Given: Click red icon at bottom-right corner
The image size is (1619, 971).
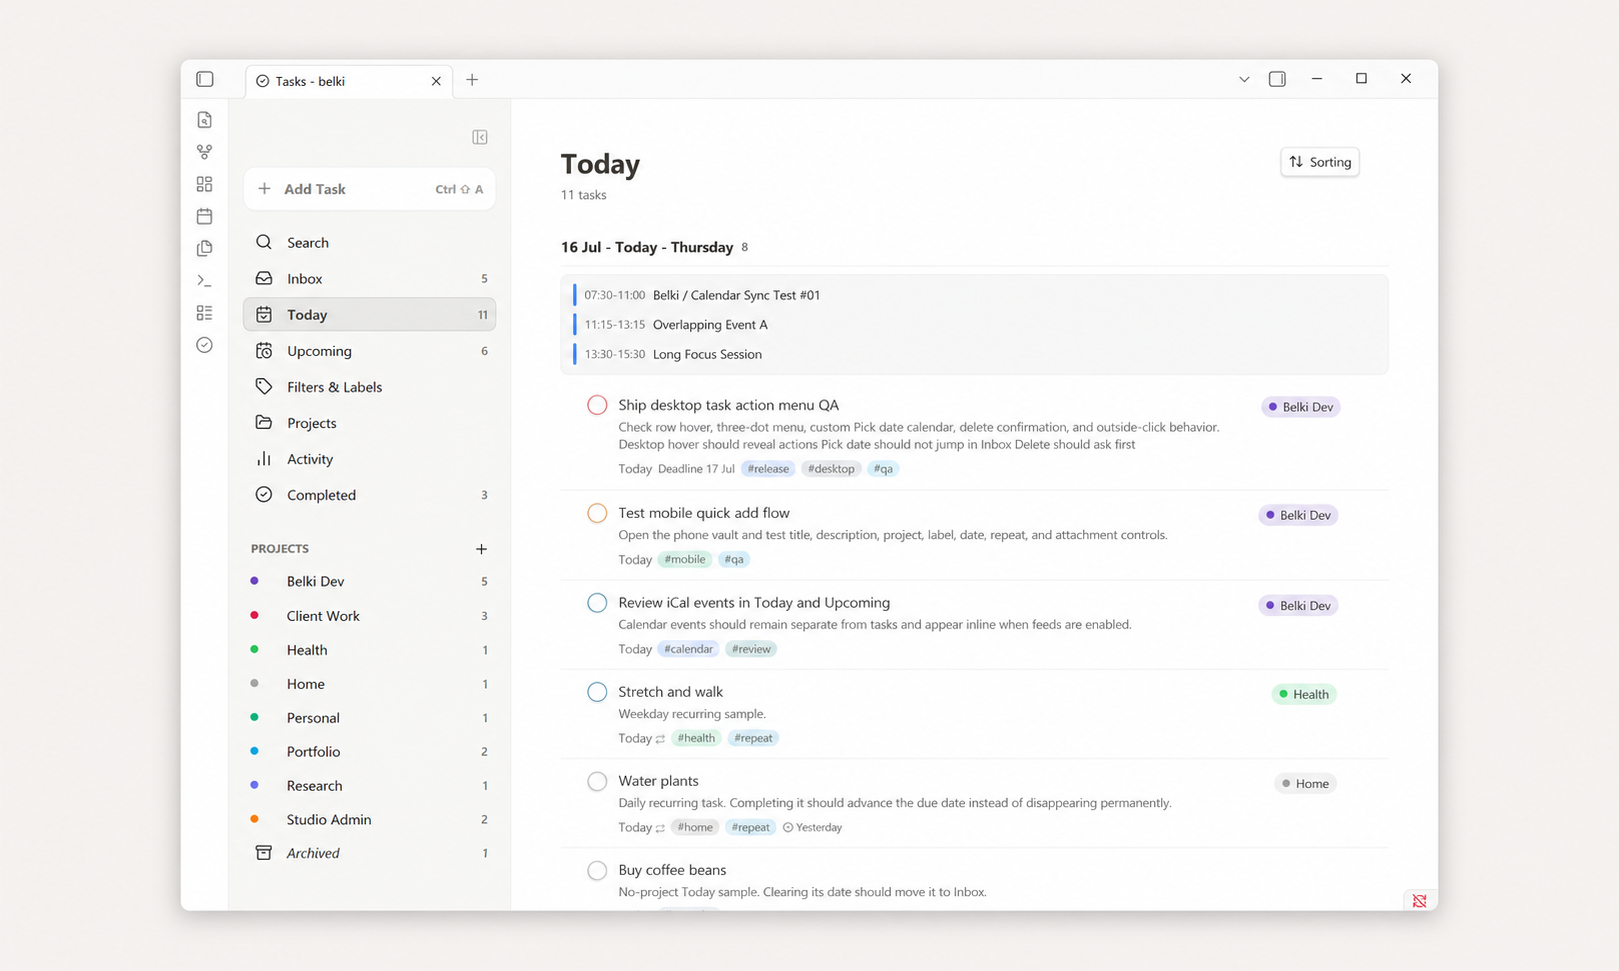Looking at the screenshot, I should 1419,901.
